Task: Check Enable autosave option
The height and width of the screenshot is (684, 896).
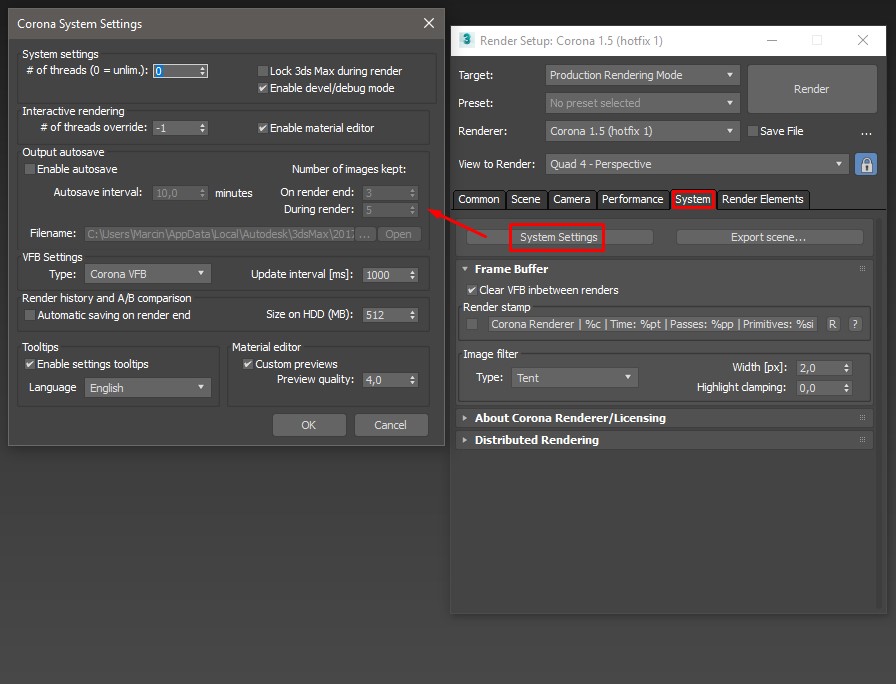Action: click(30, 169)
